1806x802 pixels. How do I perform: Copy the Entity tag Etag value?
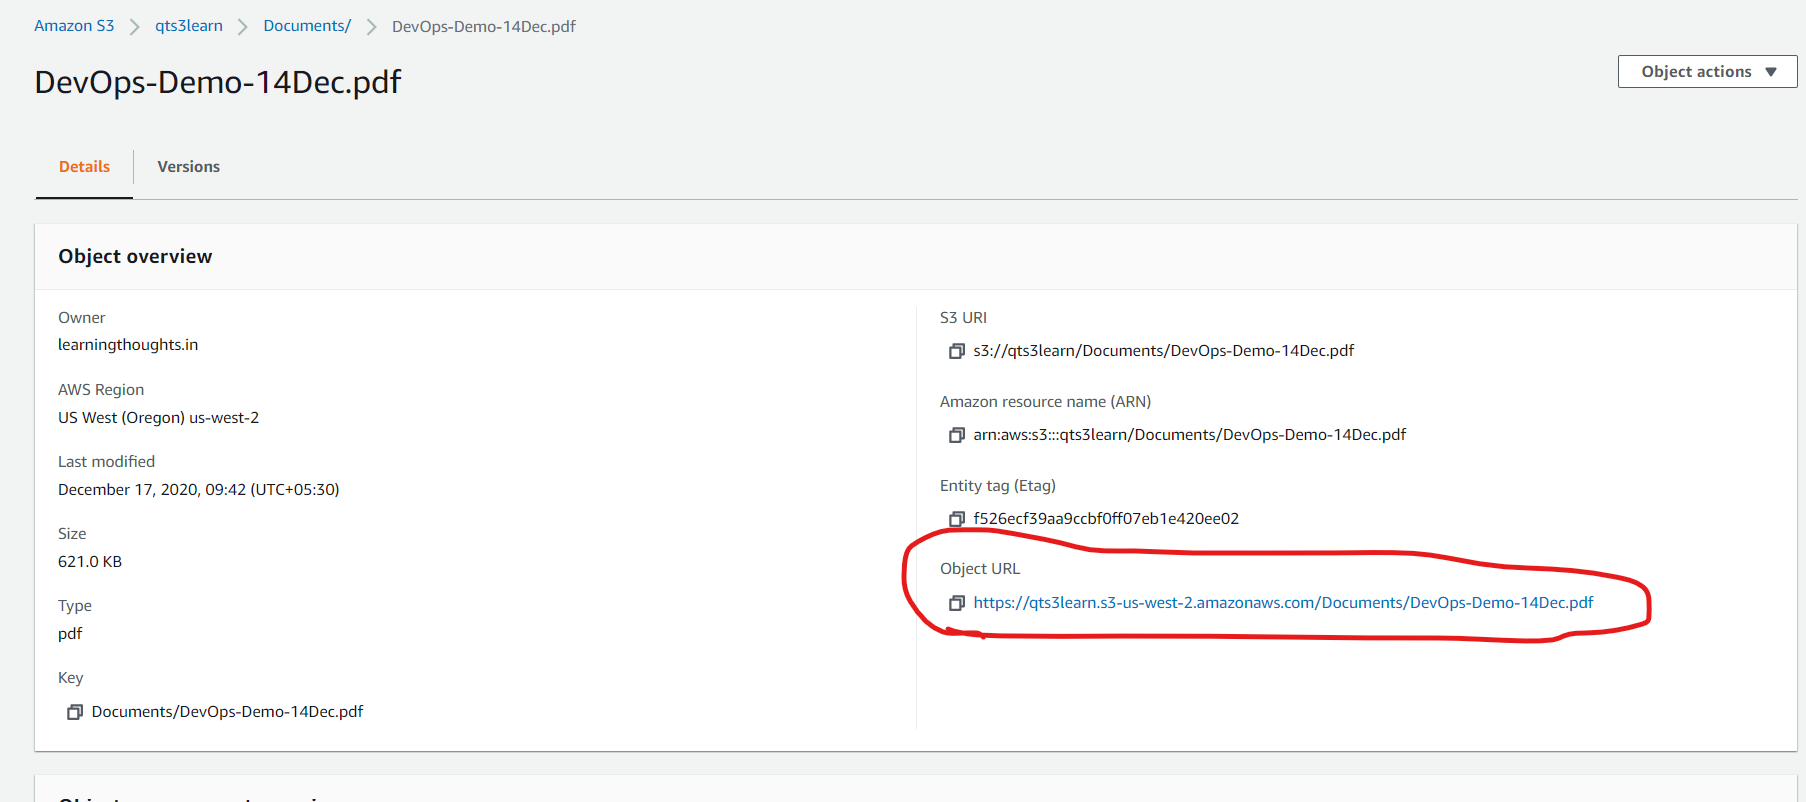[956, 519]
